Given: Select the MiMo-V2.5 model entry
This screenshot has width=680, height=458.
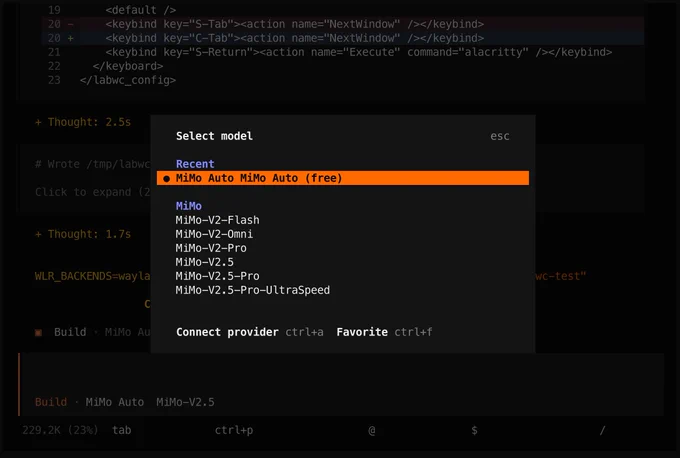Looking at the screenshot, I should [205, 262].
